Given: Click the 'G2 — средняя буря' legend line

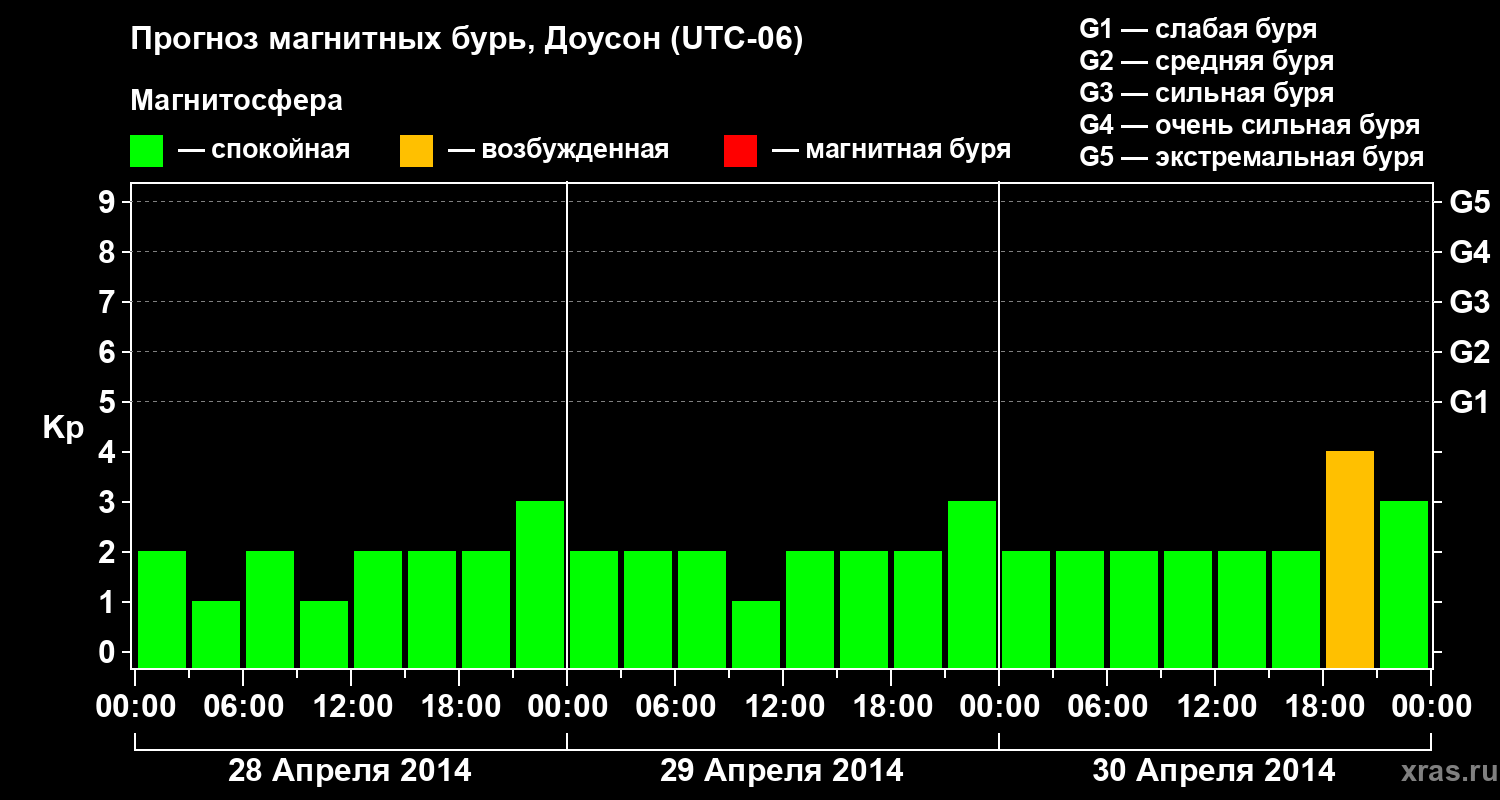Looking at the screenshot, I should click(1206, 61).
